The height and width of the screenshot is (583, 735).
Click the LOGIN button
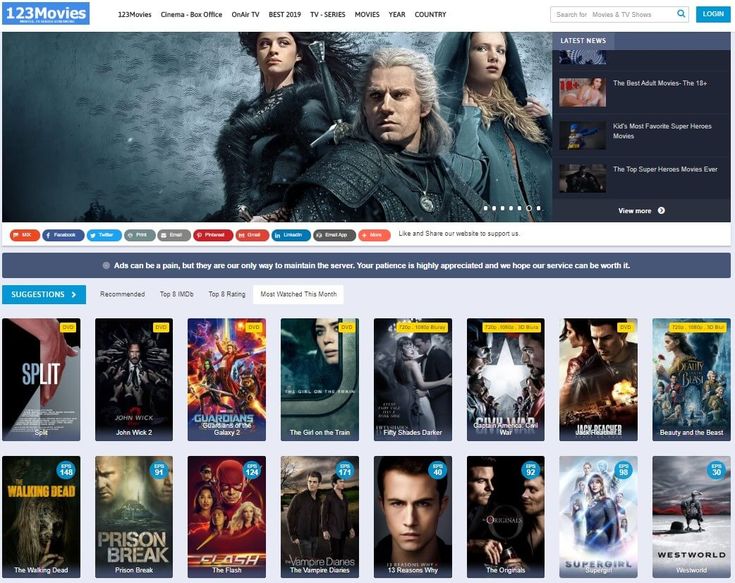click(x=713, y=14)
